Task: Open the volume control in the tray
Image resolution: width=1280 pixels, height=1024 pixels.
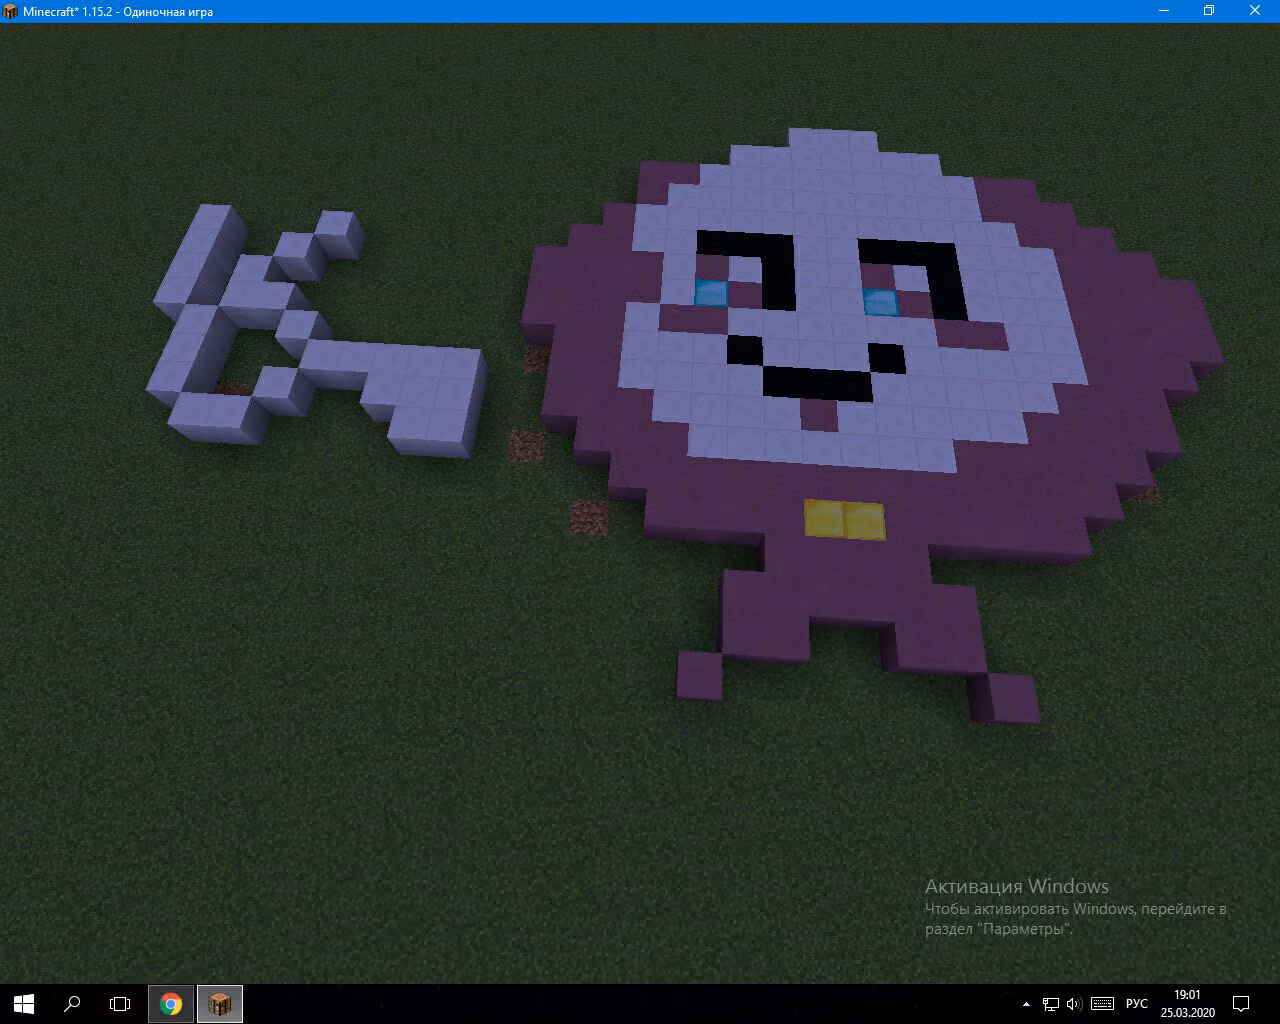Action: pos(1075,1004)
